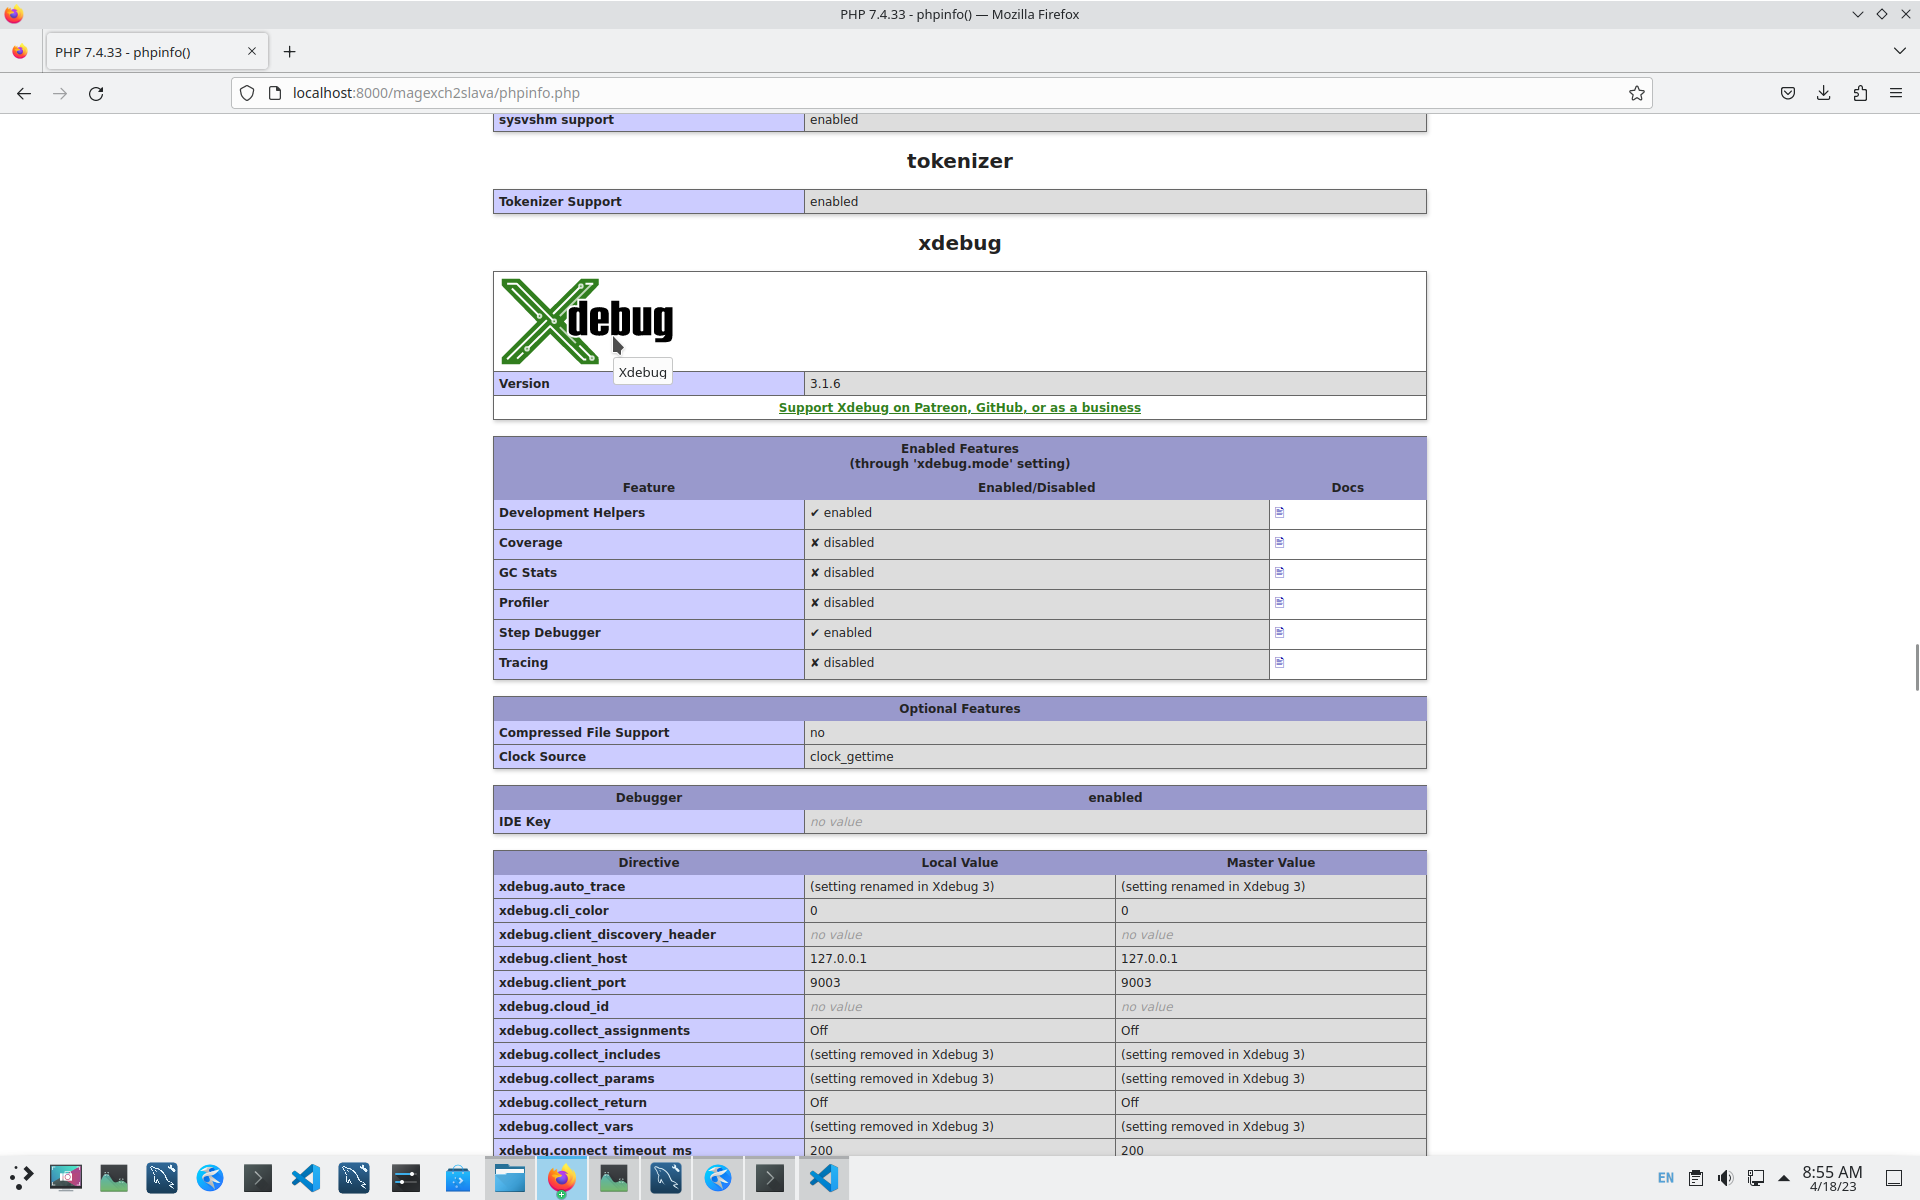The width and height of the screenshot is (1920, 1200).
Task: Open Profiler docs icon
Action: (x=1279, y=602)
